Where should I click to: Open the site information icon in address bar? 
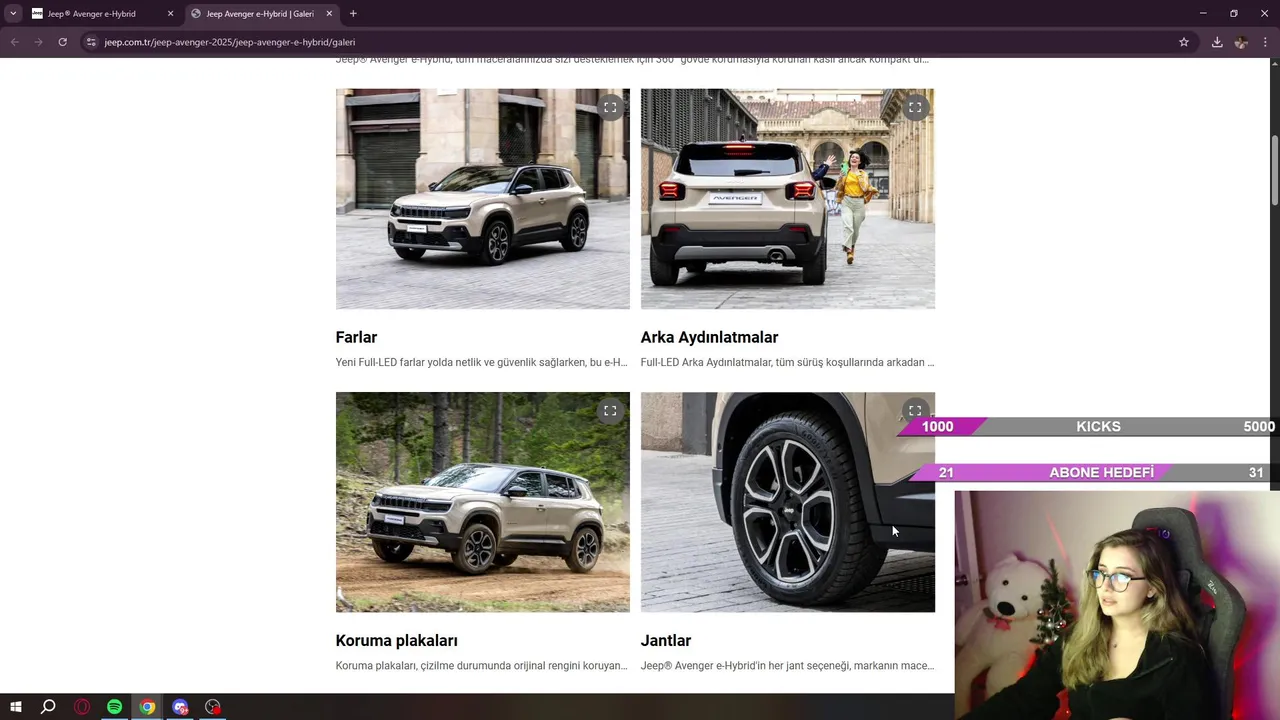coord(91,42)
